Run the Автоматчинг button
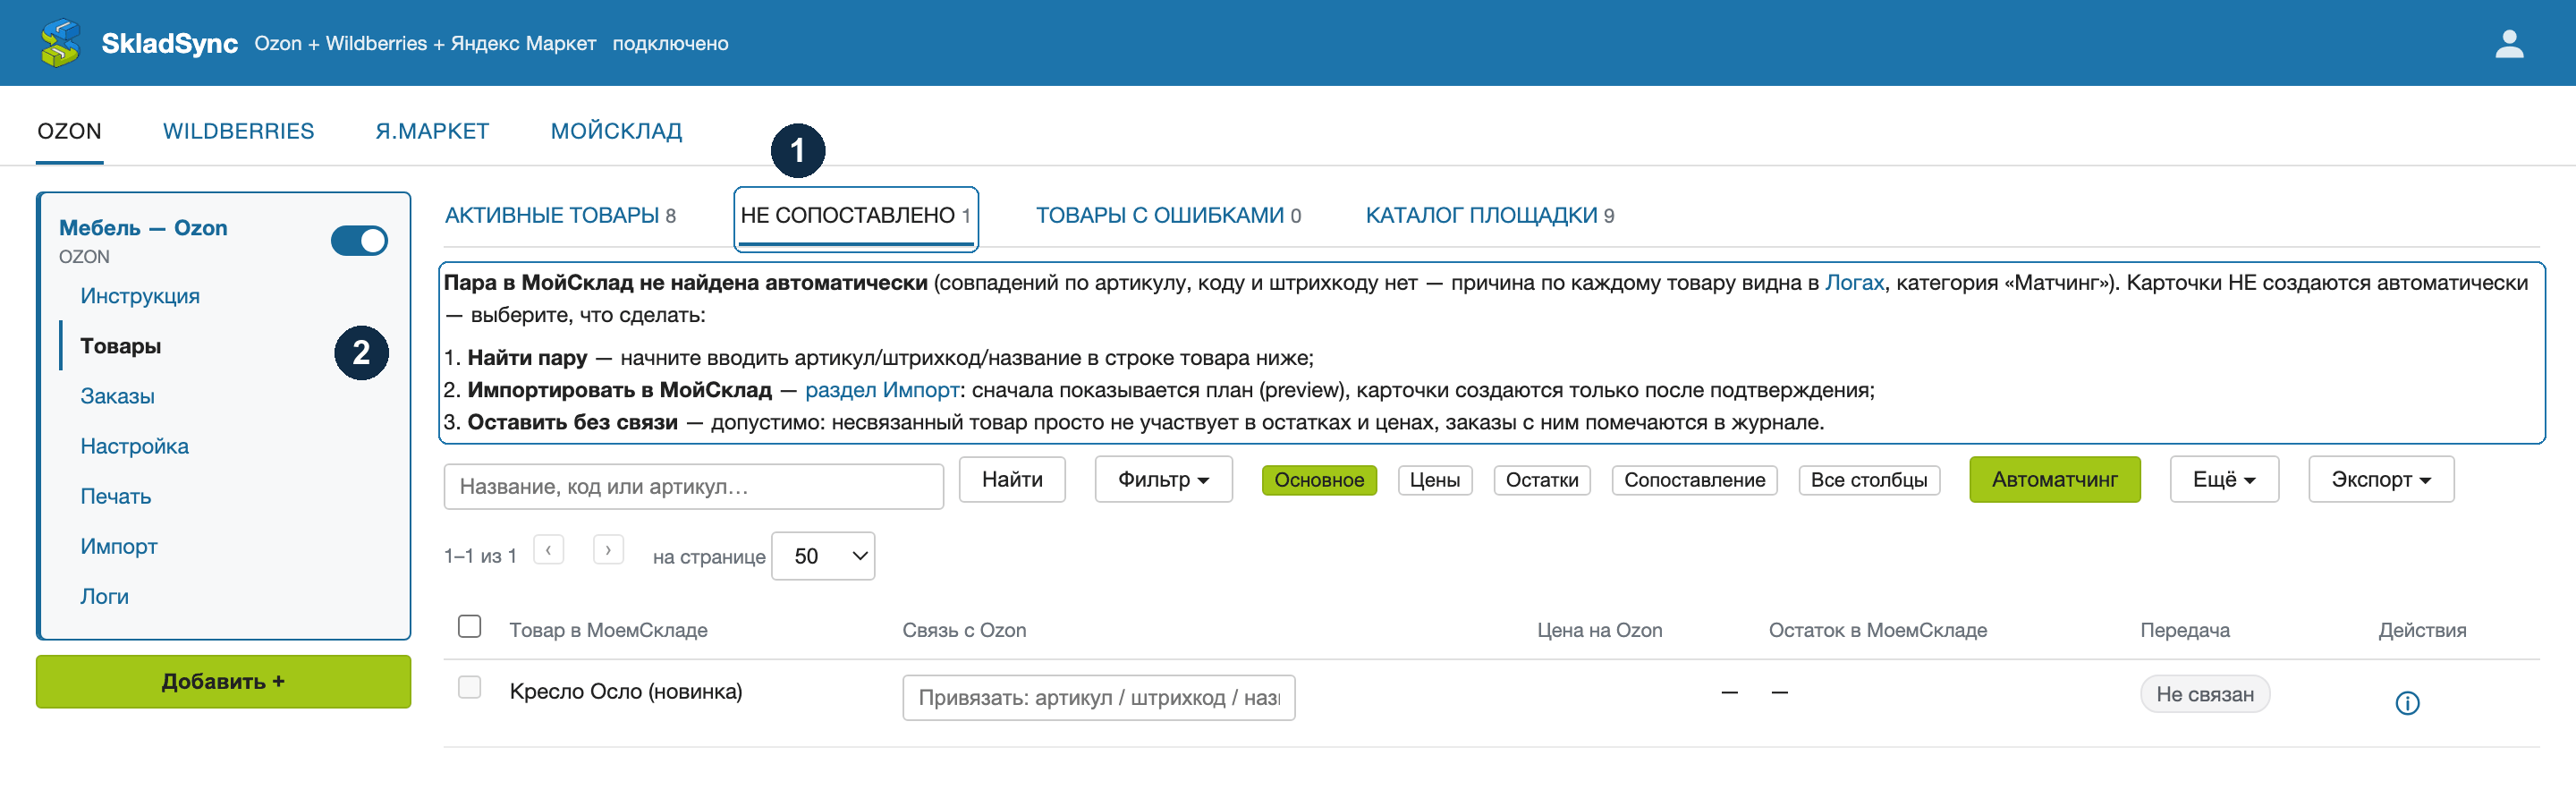The image size is (2576, 798). 2054,479
